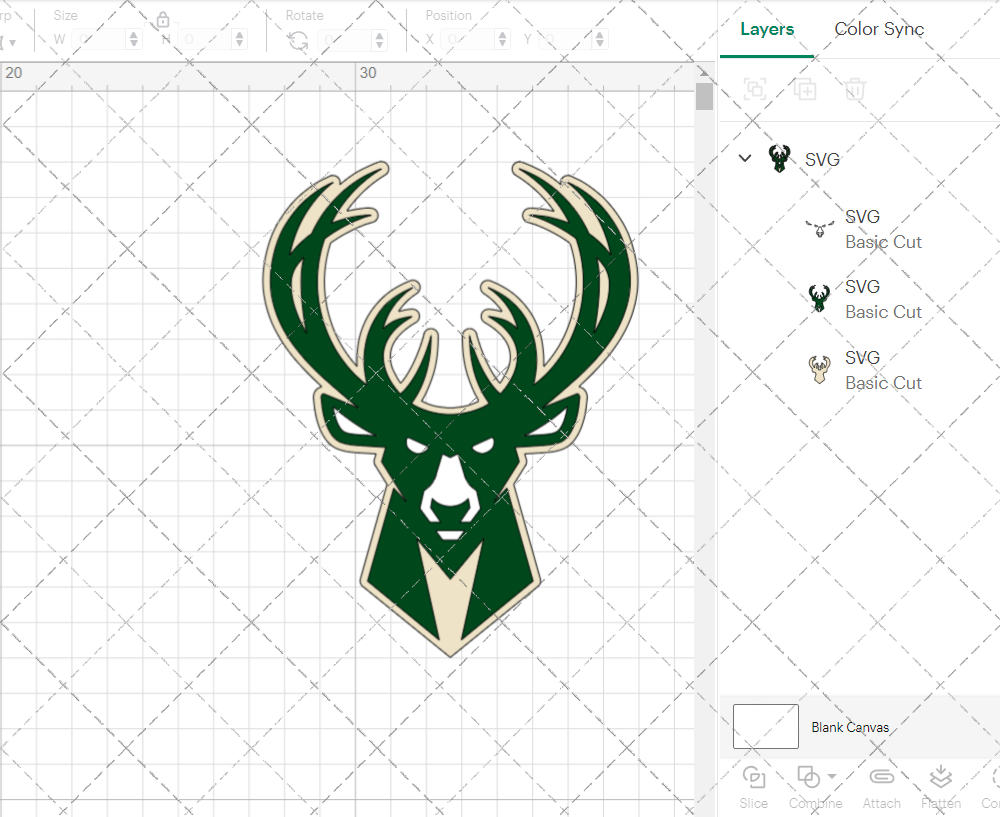Click the canvas scroll up arrow
The image size is (1000, 817).
pos(704,71)
